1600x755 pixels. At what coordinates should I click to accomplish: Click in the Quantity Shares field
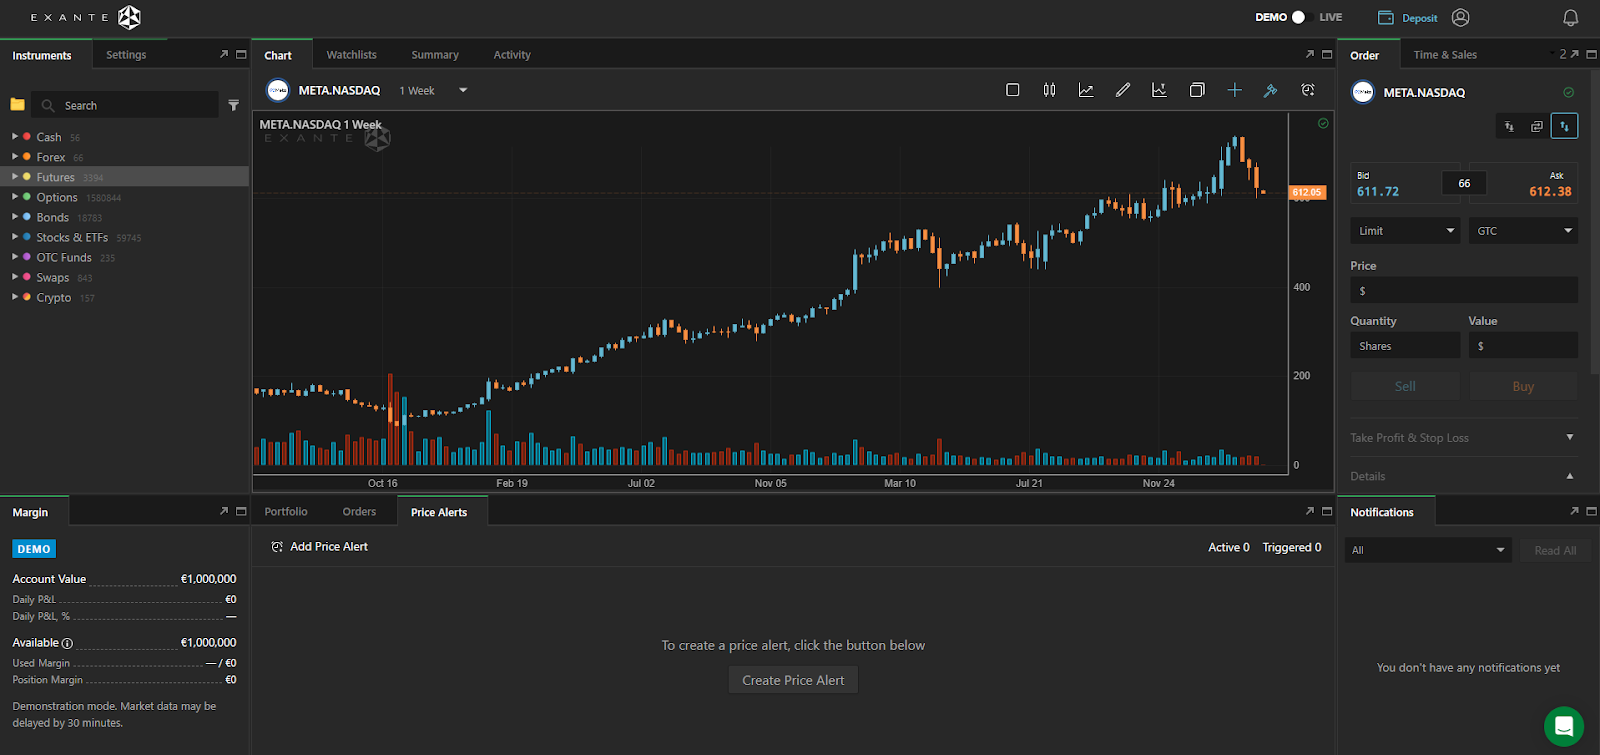[x=1405, y=345]
